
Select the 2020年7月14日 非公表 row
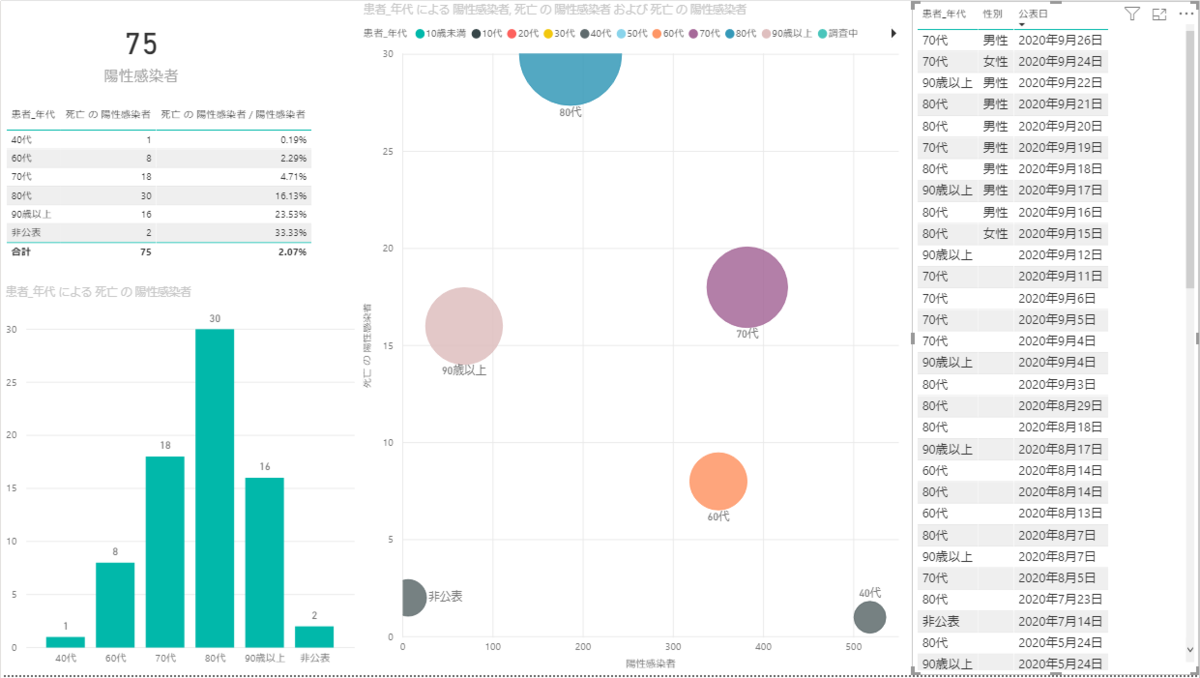coord(1012,621)
